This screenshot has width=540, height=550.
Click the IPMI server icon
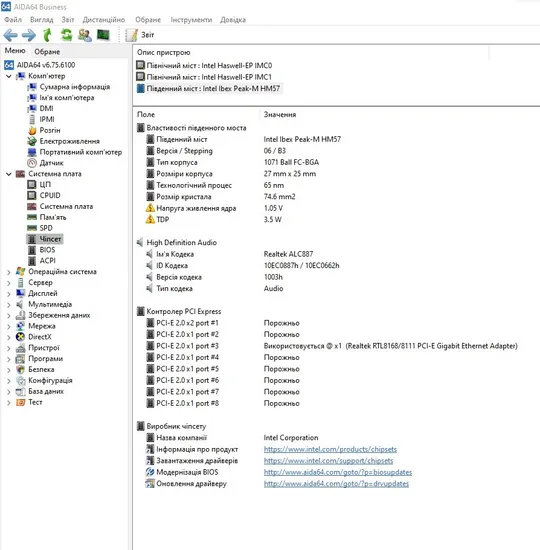coord(32,119)
